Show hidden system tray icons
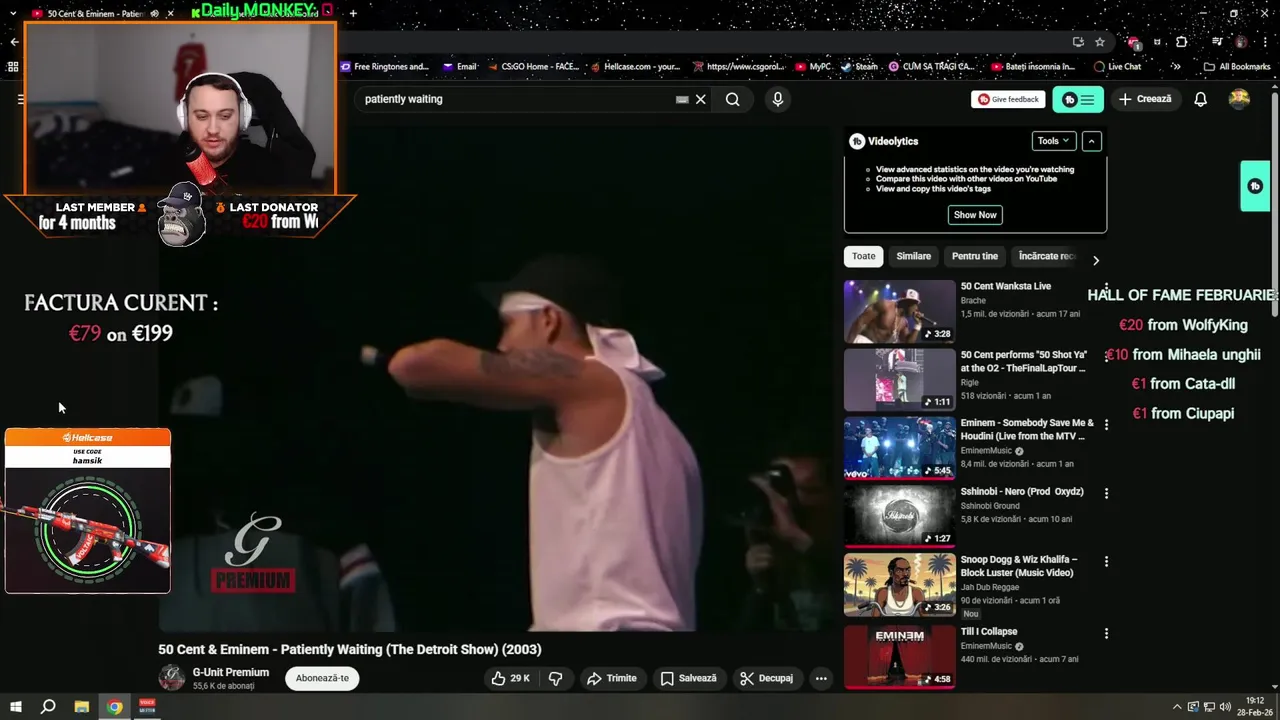The width and height of the screenshot is (1280, 720). [1177, 707]
